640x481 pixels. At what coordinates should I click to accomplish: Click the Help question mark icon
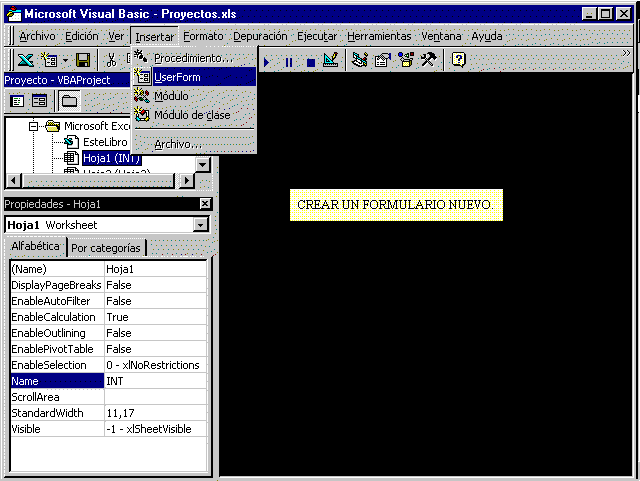coord(459,60)
